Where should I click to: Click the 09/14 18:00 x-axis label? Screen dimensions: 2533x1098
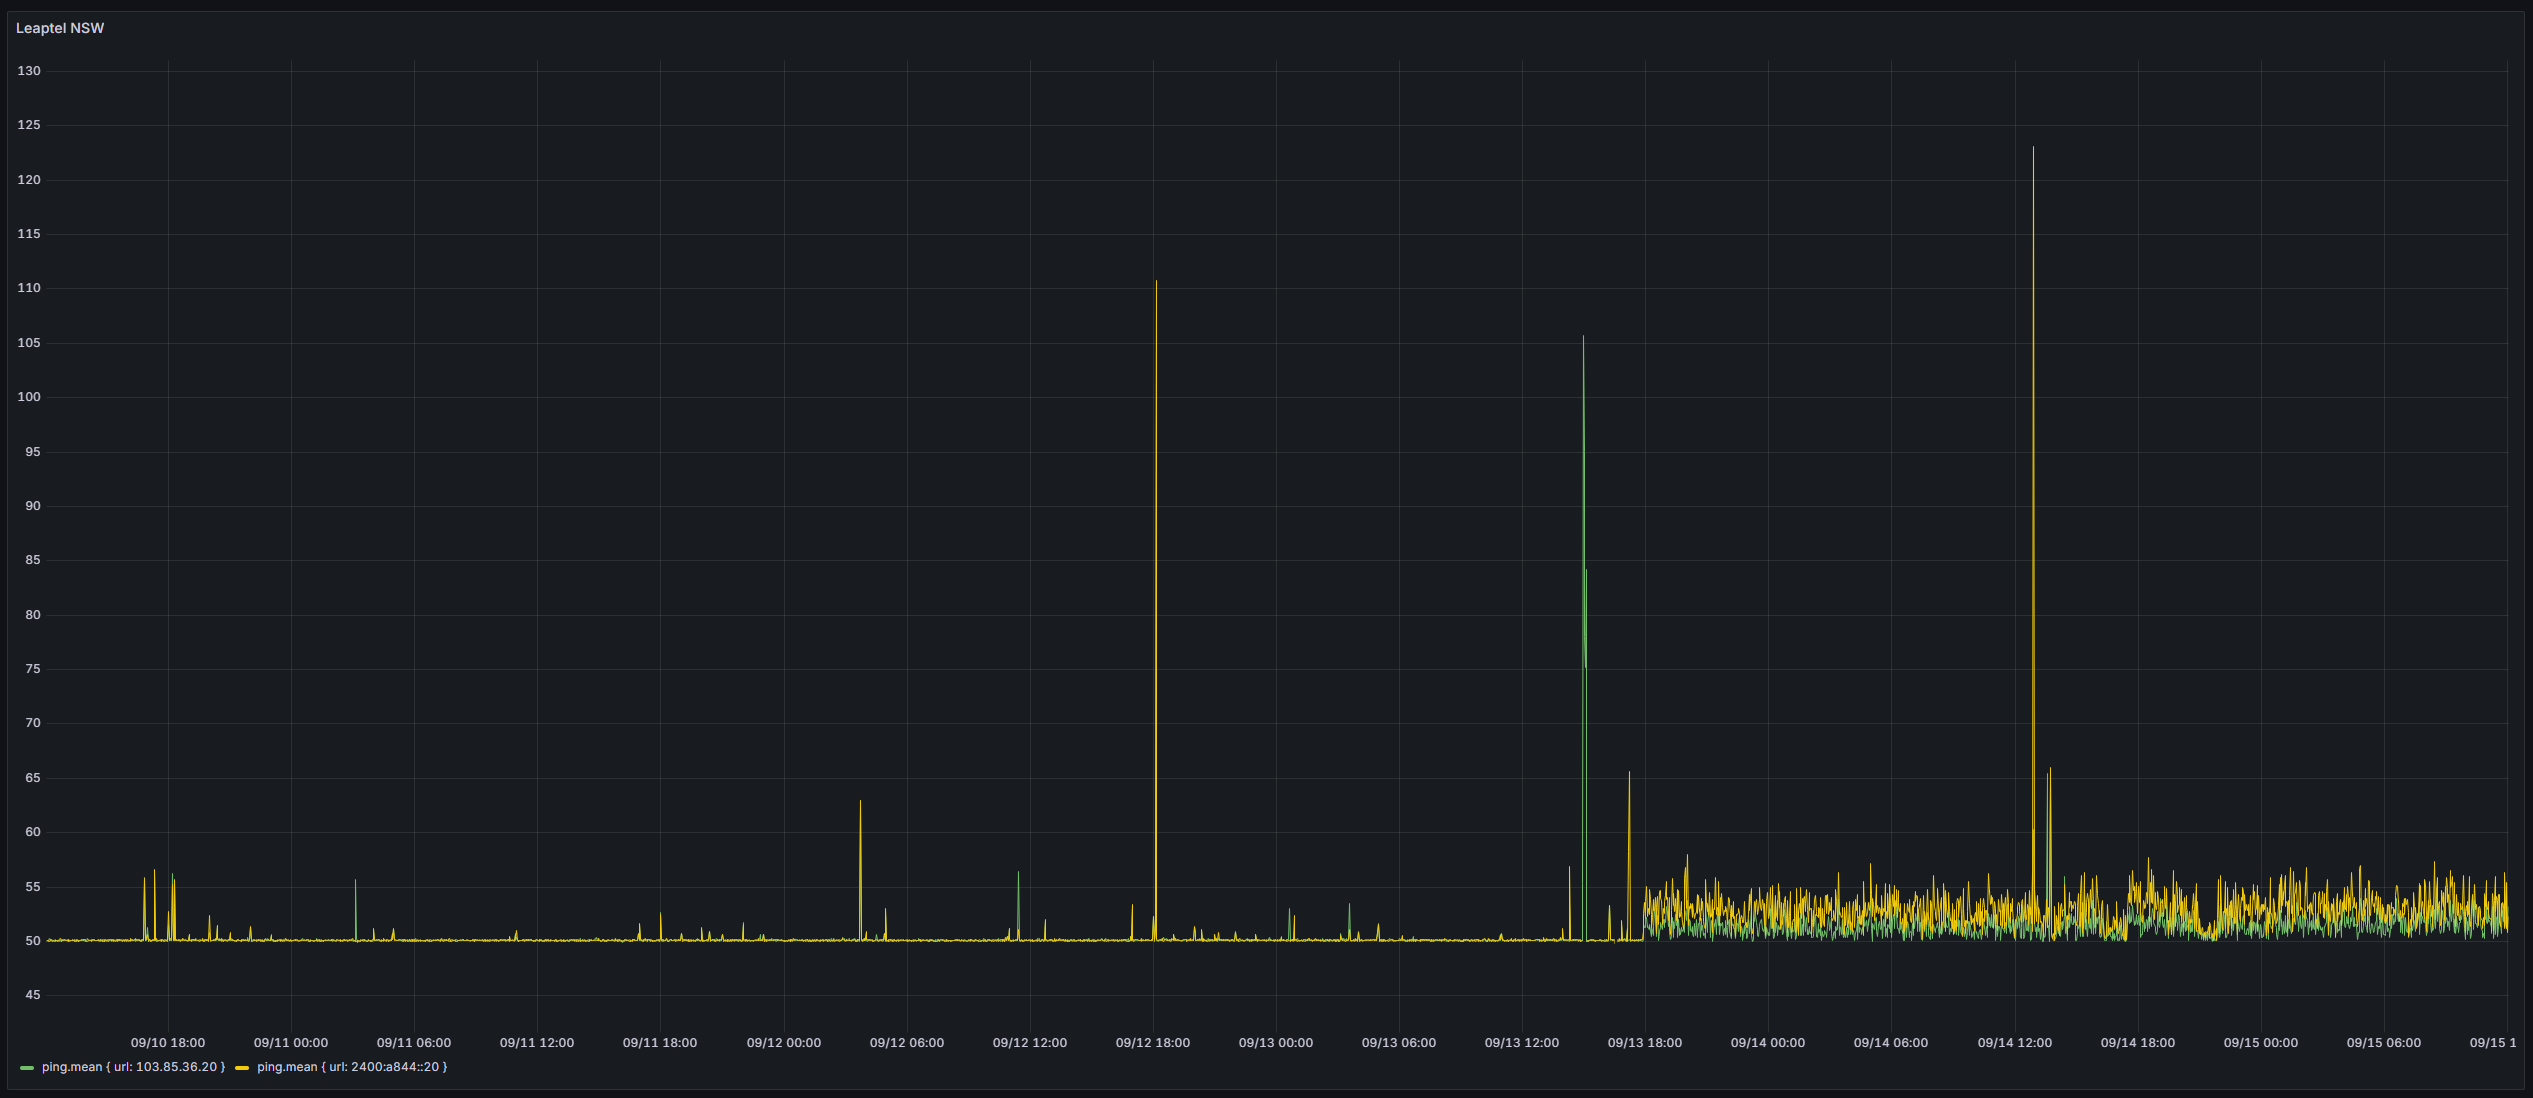click(2137, 1043)
